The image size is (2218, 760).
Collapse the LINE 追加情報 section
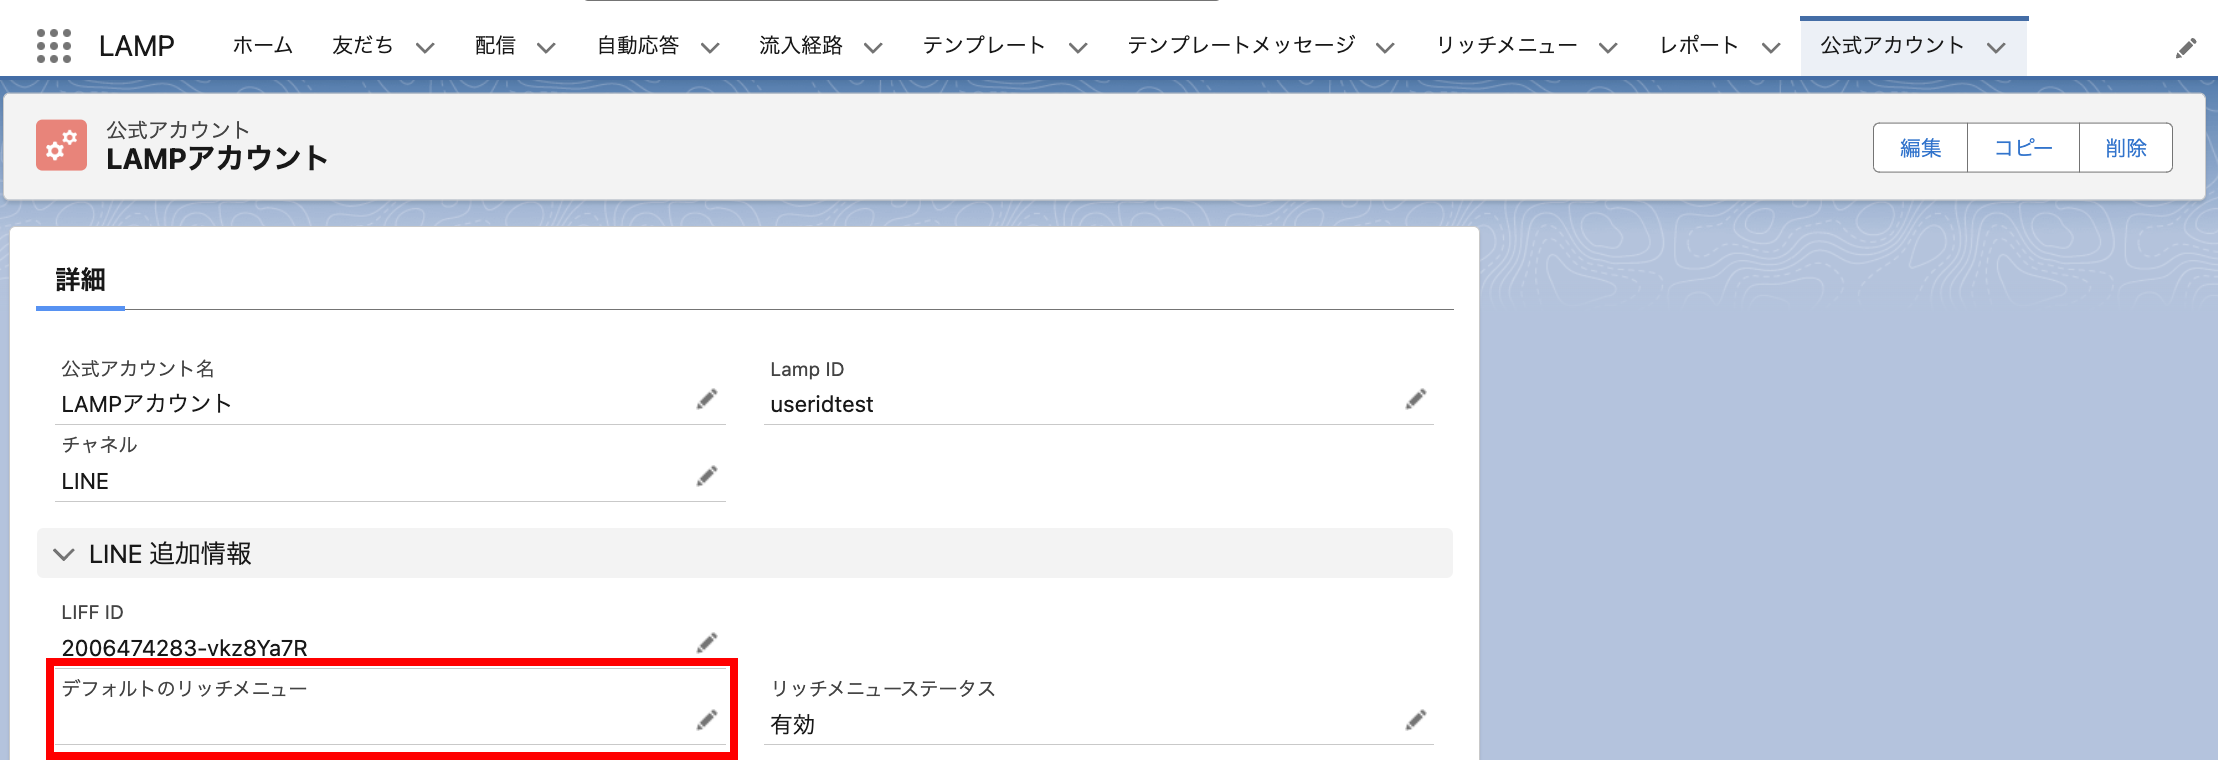tap(64, 554)
